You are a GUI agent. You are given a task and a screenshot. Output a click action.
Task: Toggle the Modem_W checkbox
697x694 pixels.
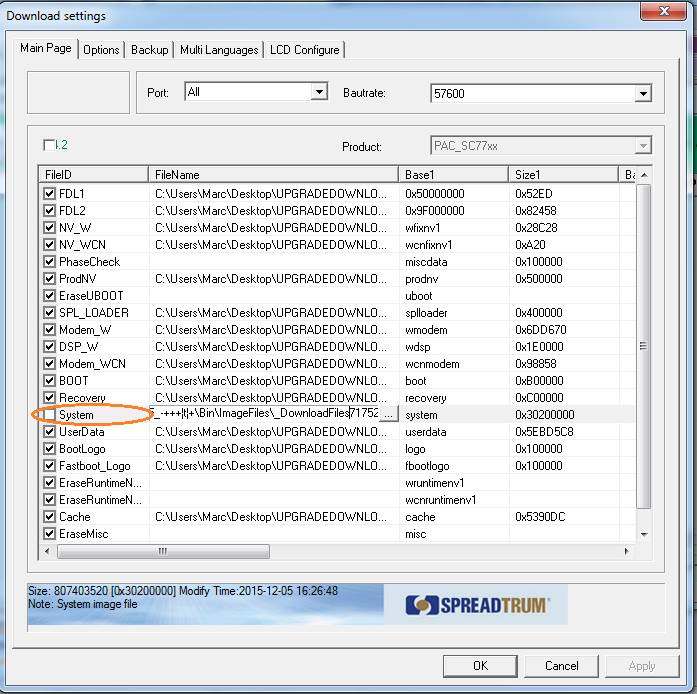pyautogui.click(x=49, y=329)
